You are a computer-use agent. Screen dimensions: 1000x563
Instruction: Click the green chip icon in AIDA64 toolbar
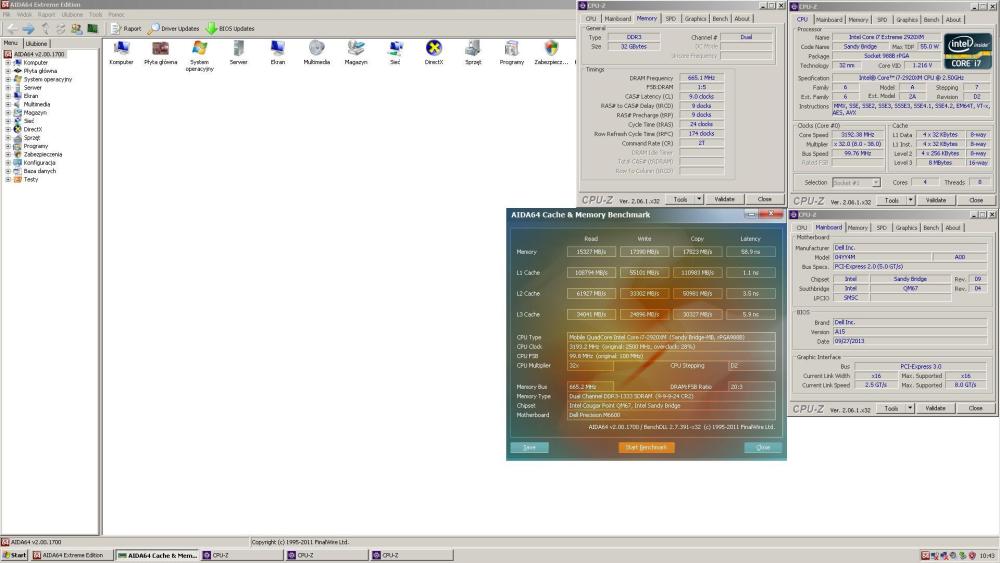tap(92, 29)
